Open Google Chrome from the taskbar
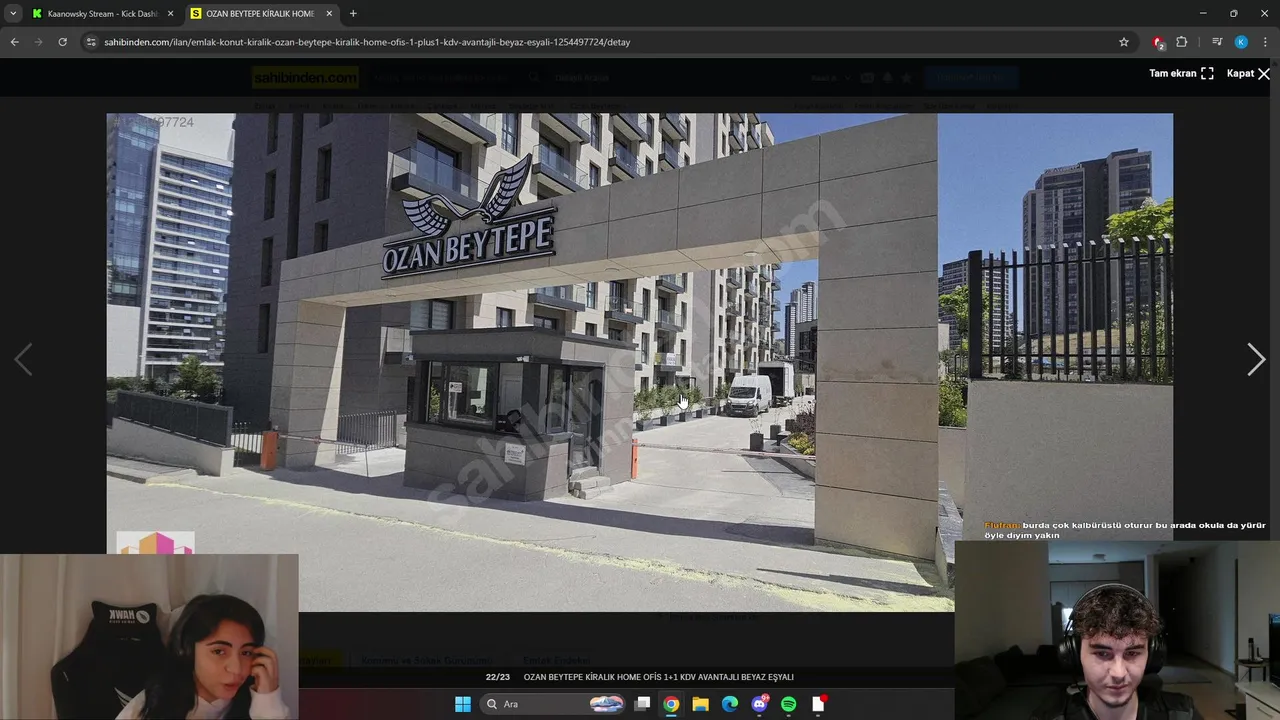1280x720 pixels. 671,704
